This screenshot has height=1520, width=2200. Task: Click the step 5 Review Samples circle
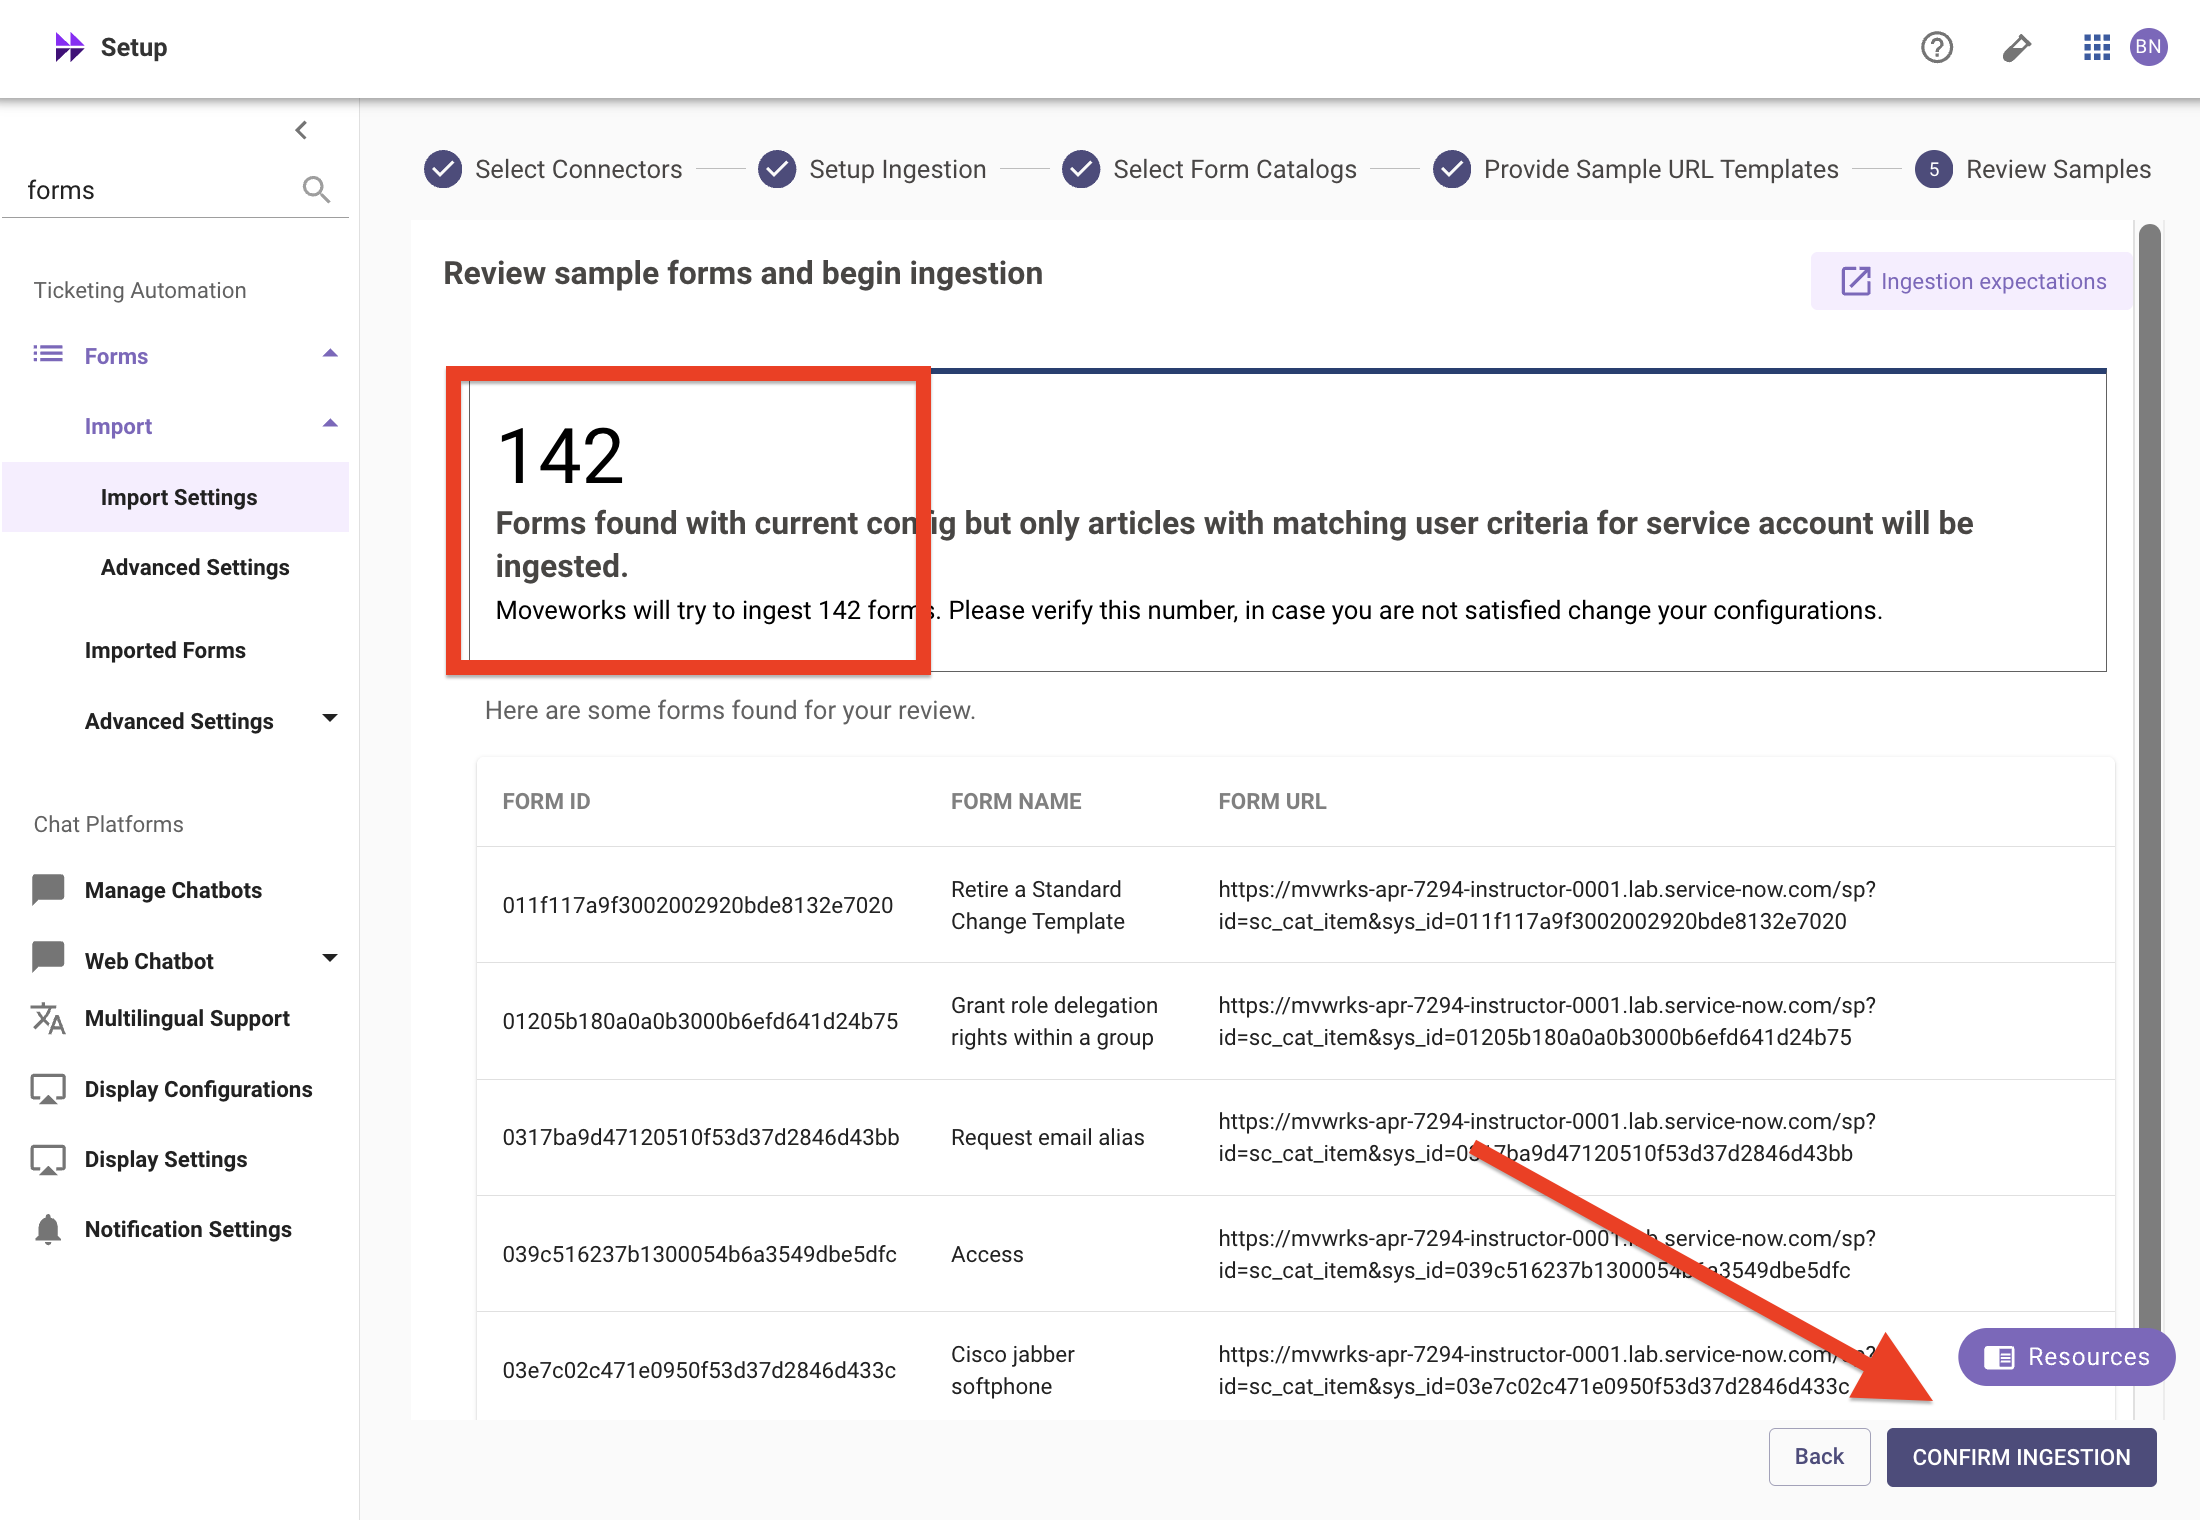(x=1934, y=169)
